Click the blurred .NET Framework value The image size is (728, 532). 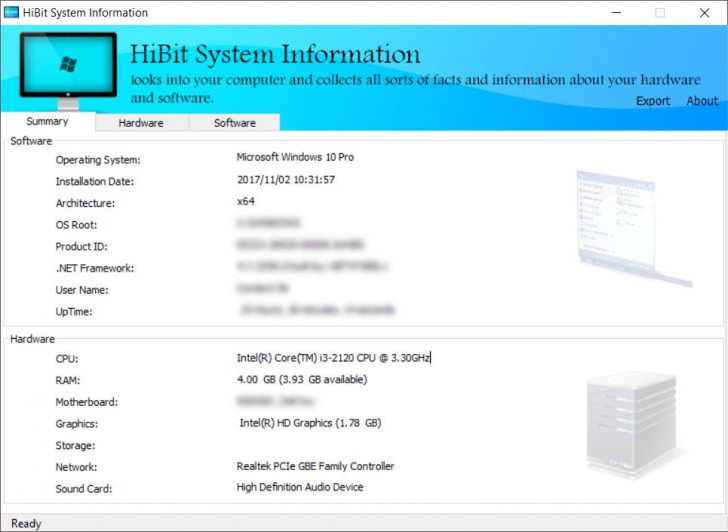click(312, 266)
